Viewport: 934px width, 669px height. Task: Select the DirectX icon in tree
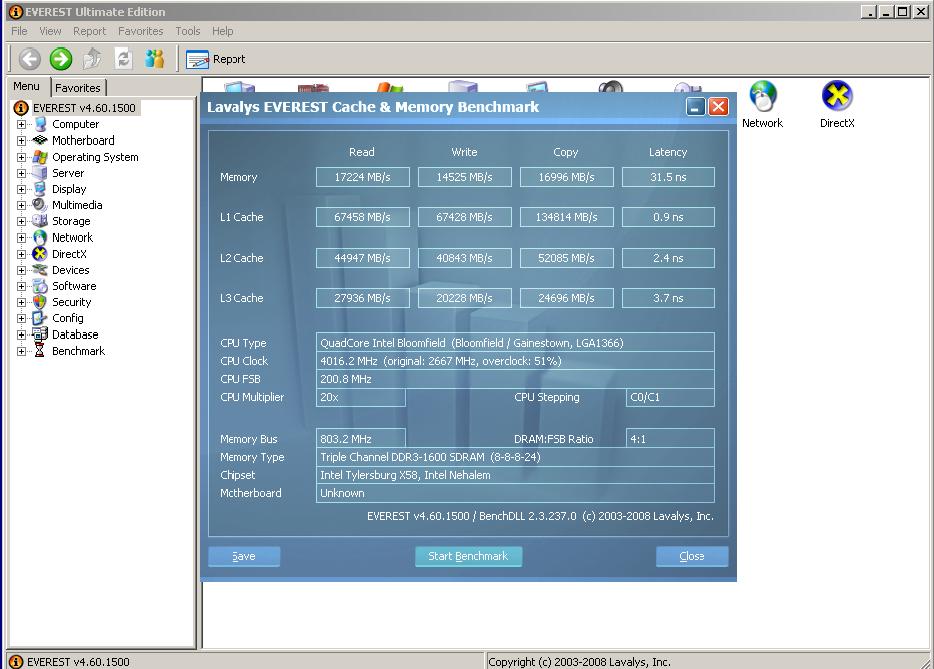point(40,254)
